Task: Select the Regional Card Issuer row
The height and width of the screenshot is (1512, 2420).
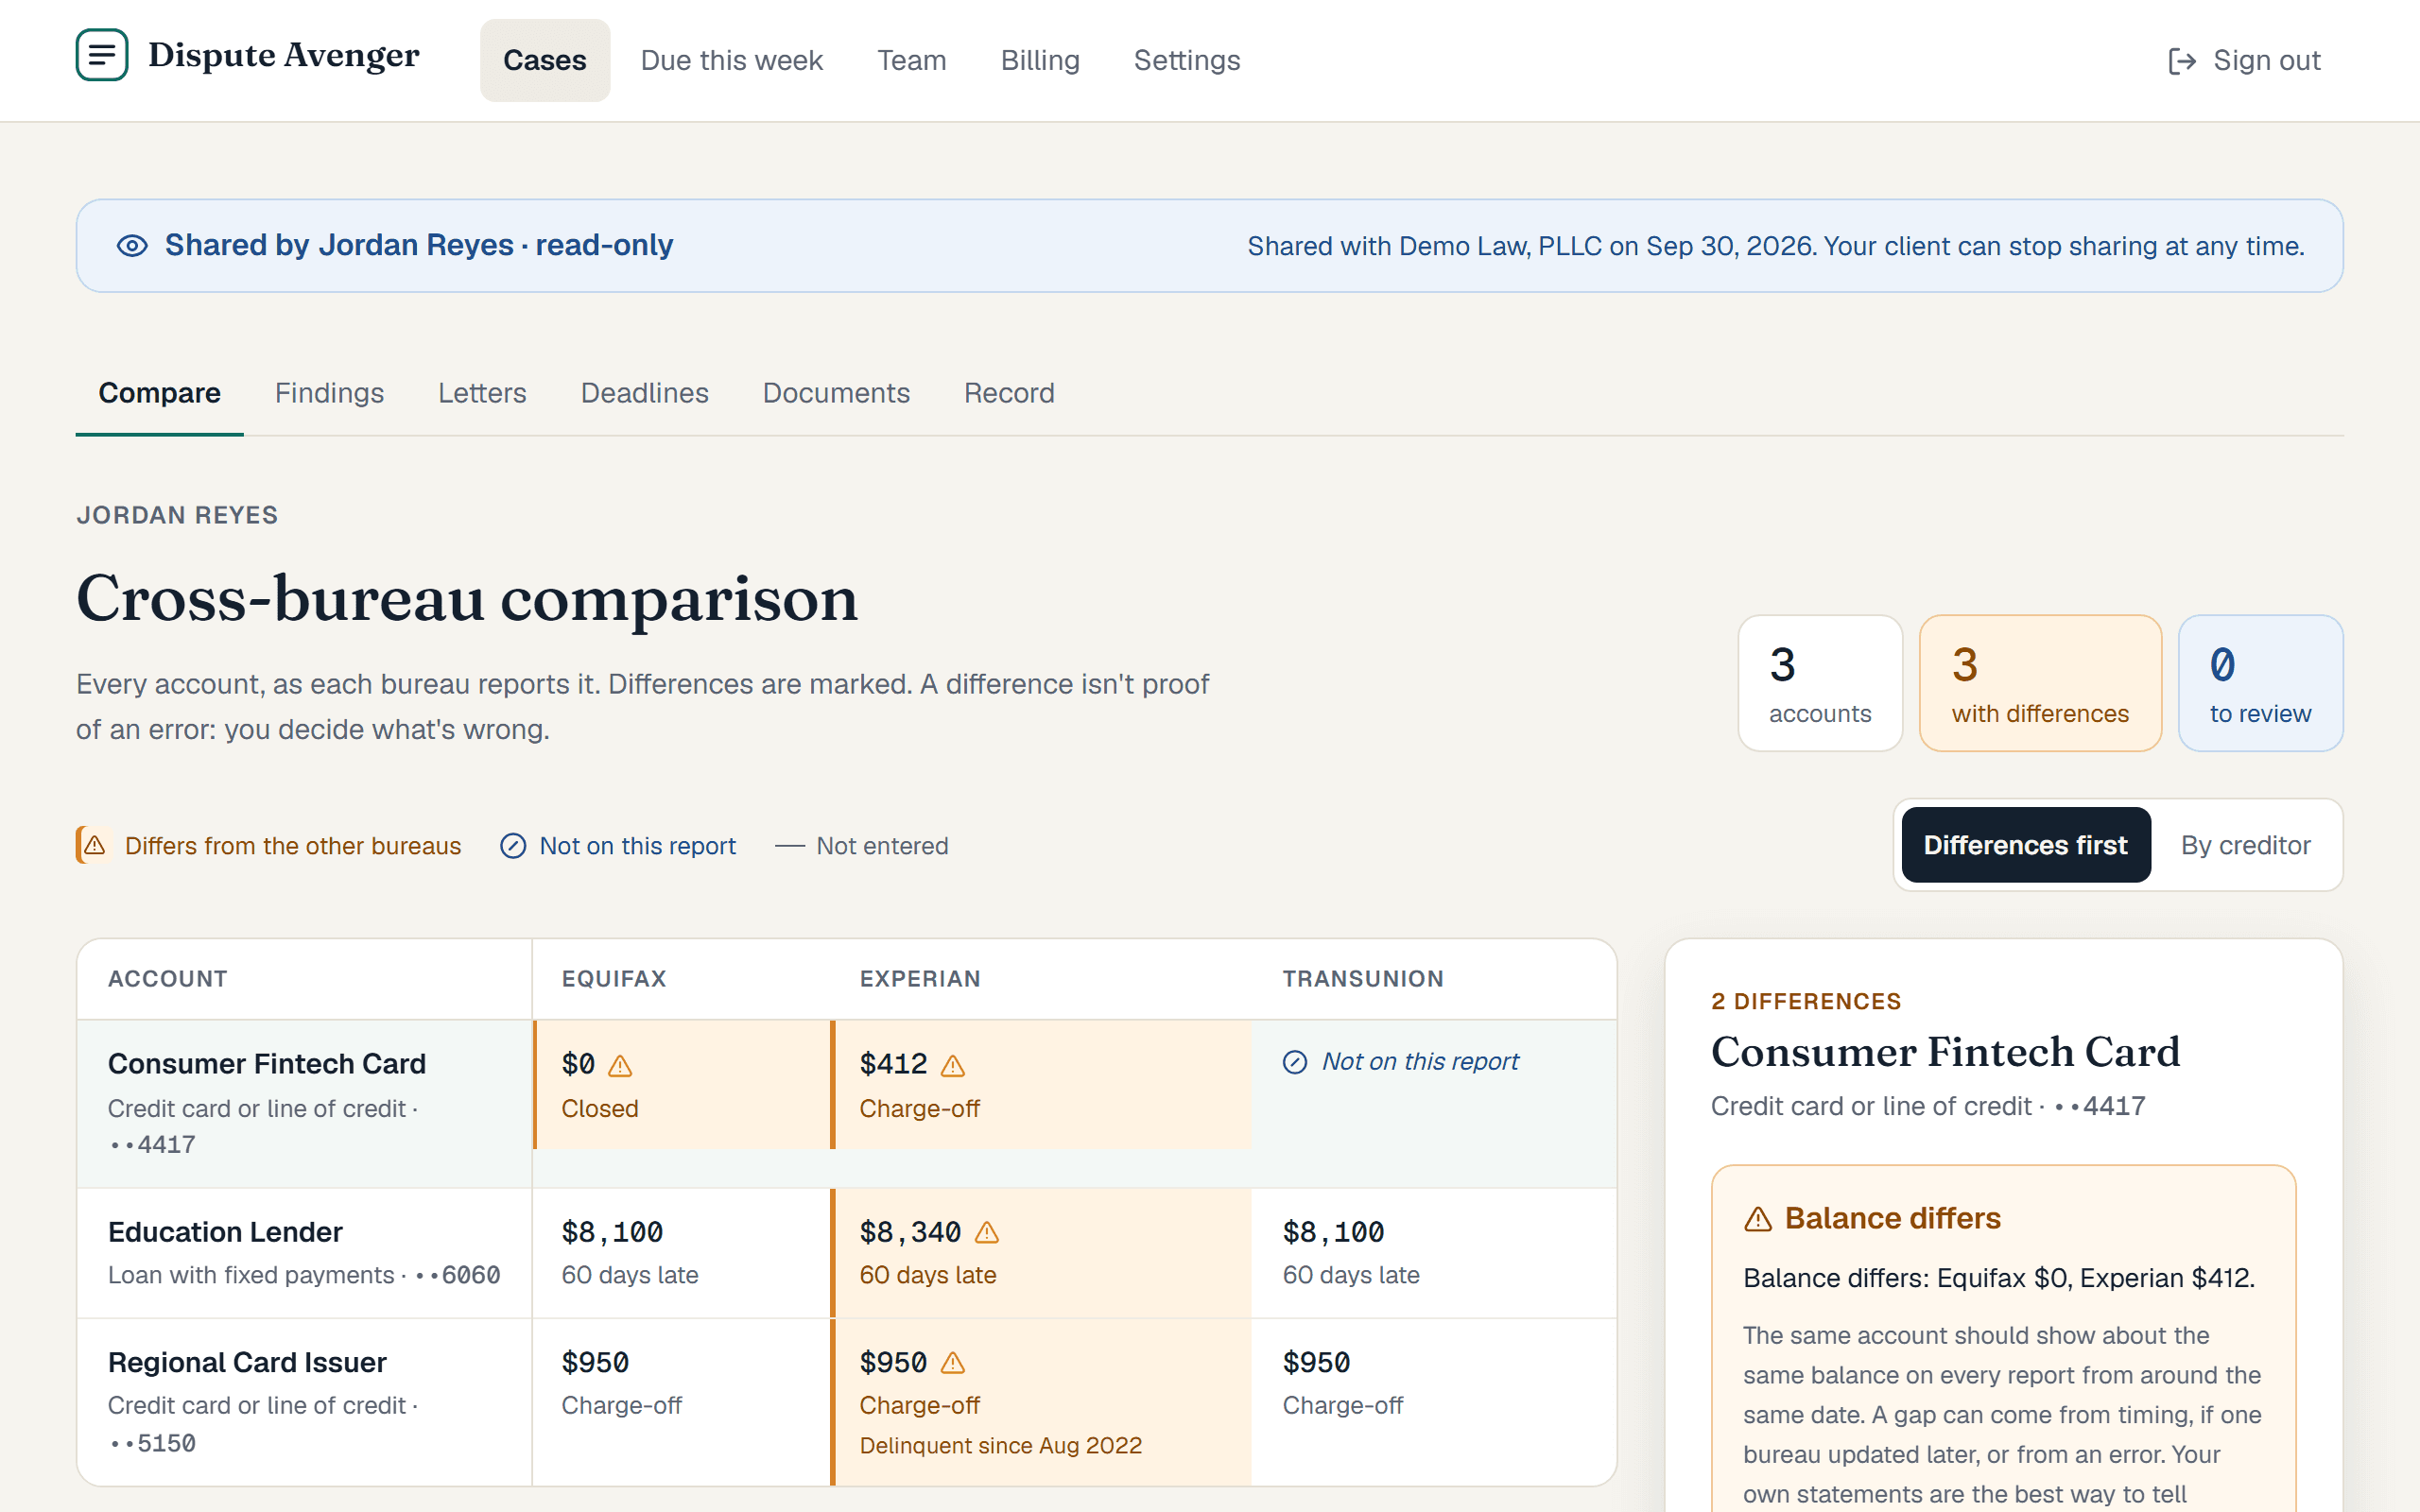Action: [846, 1401]
